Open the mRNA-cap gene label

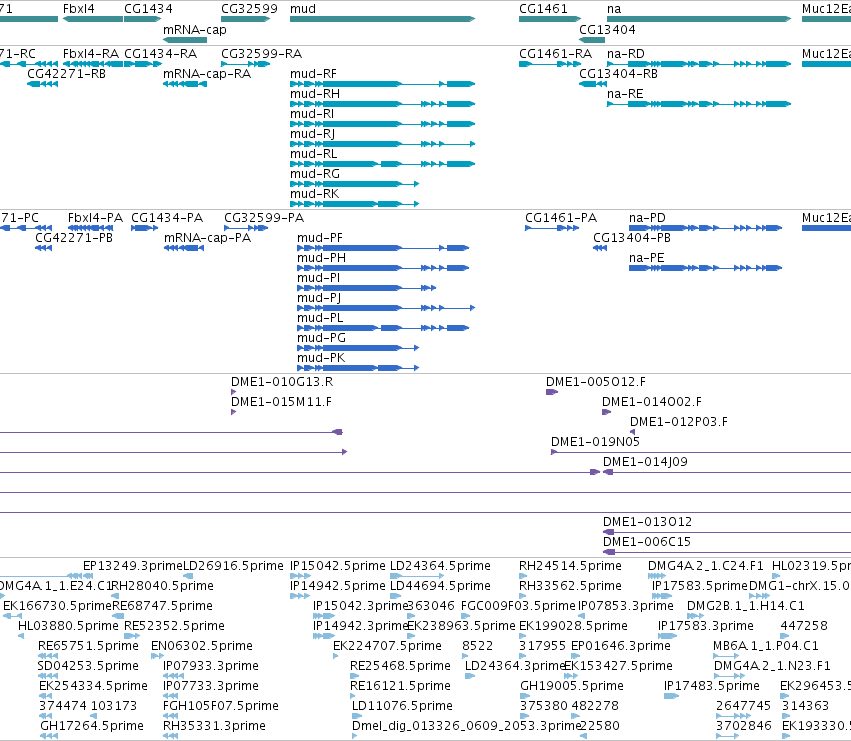pos(195,29)
